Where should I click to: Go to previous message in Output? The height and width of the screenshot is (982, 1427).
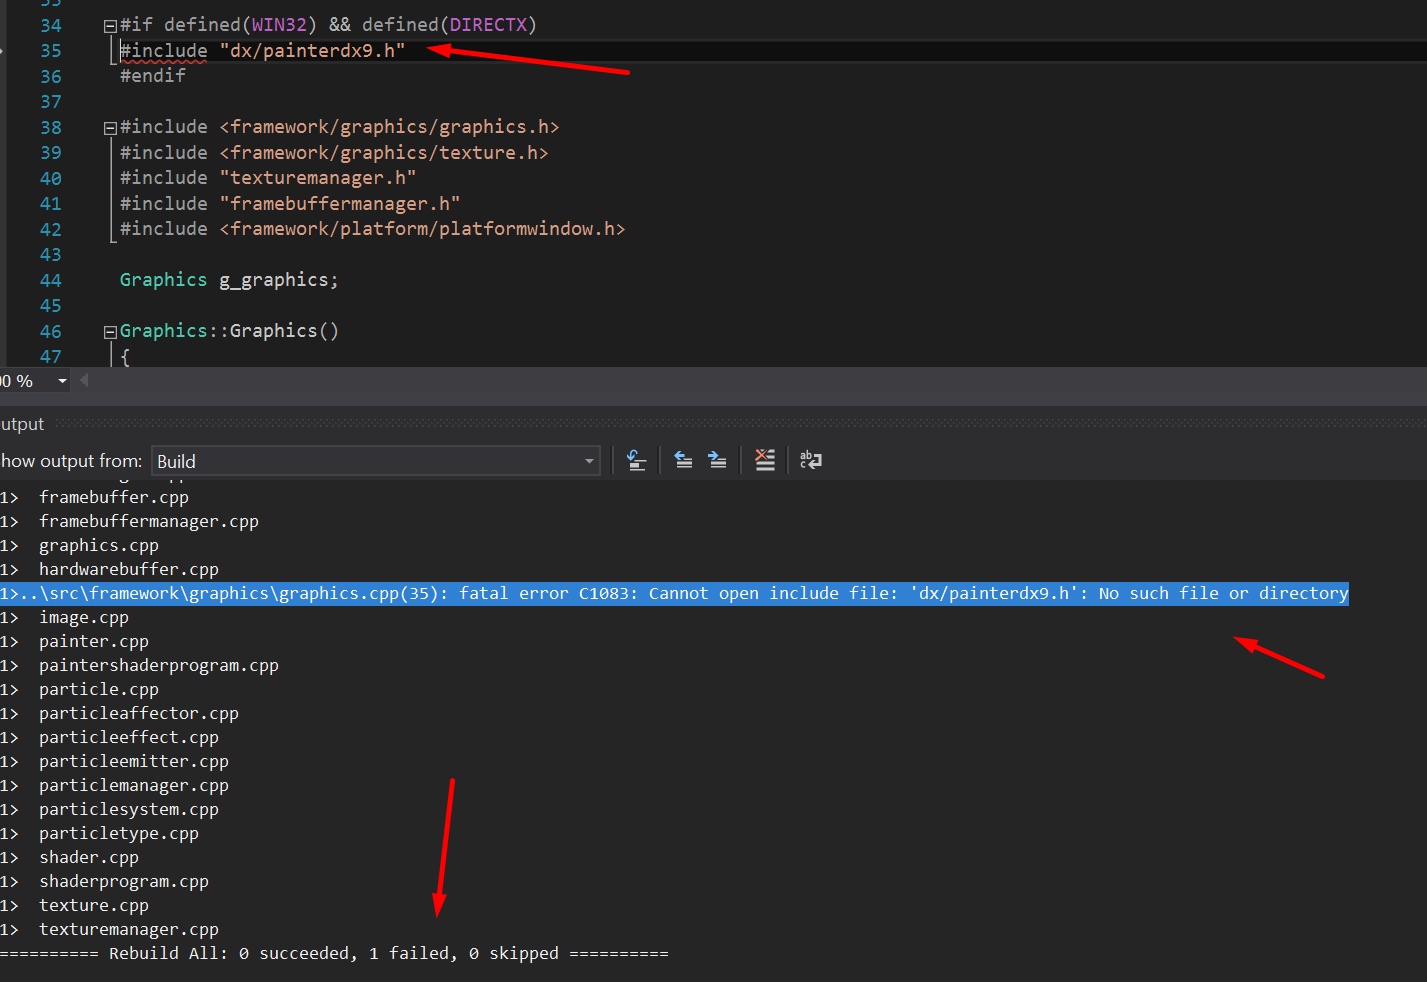tap(683, 460)
